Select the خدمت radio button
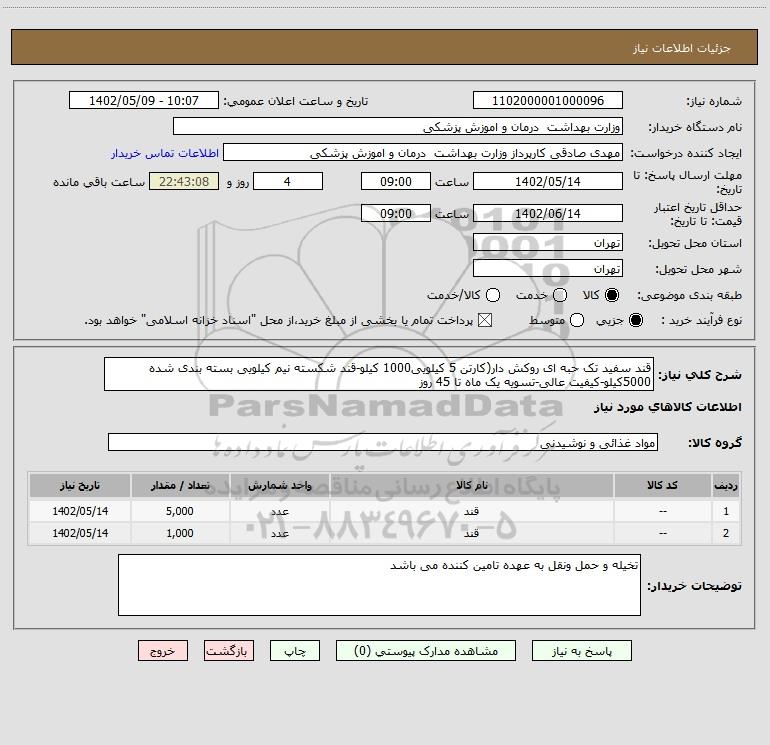The image size is (770, 745). [x=560, y=295]
